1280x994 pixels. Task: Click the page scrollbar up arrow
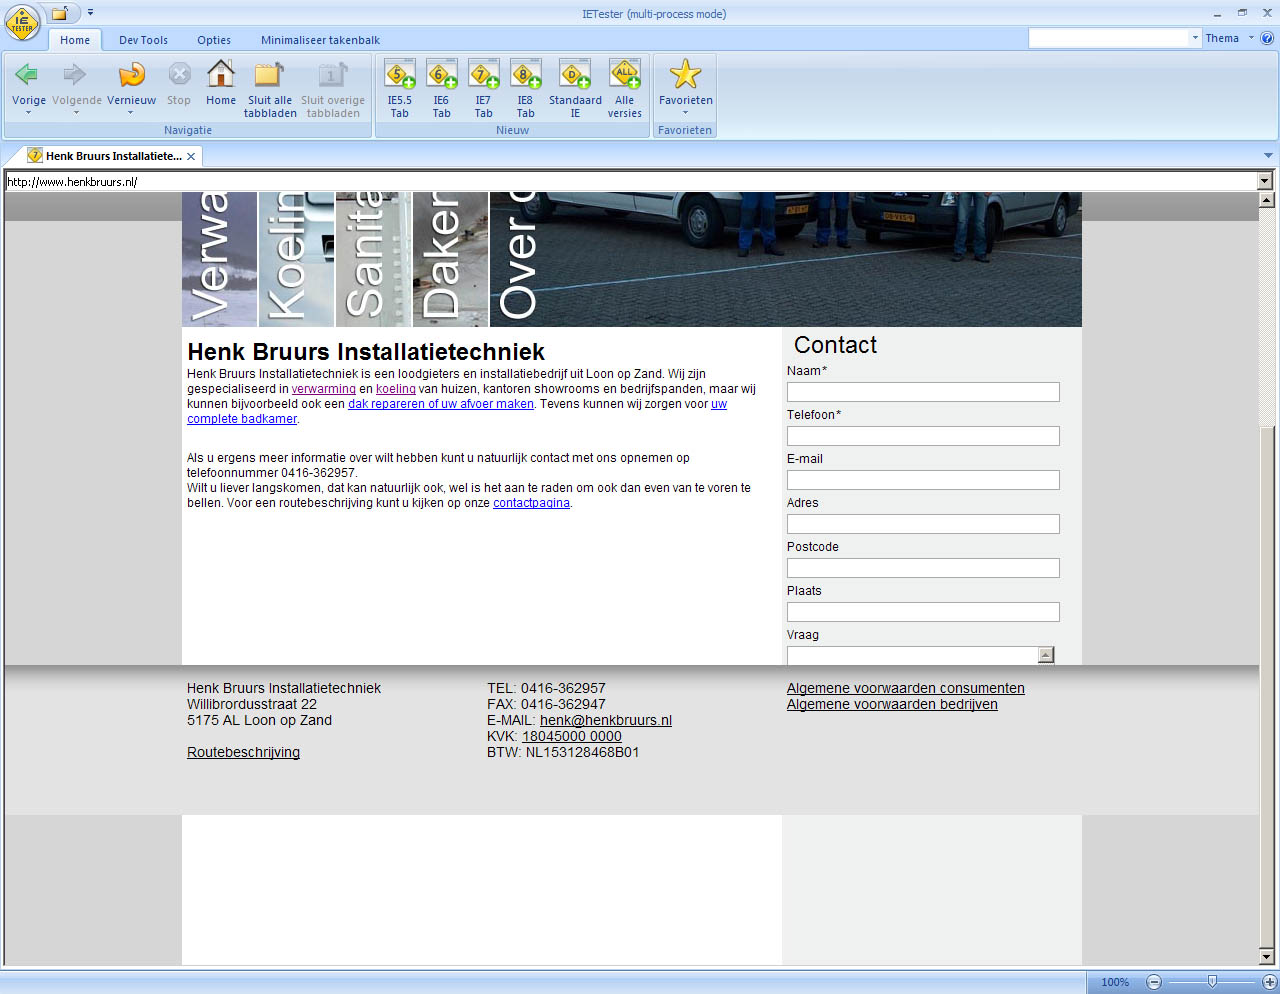pyautogui.click(x=1267, y=200)
